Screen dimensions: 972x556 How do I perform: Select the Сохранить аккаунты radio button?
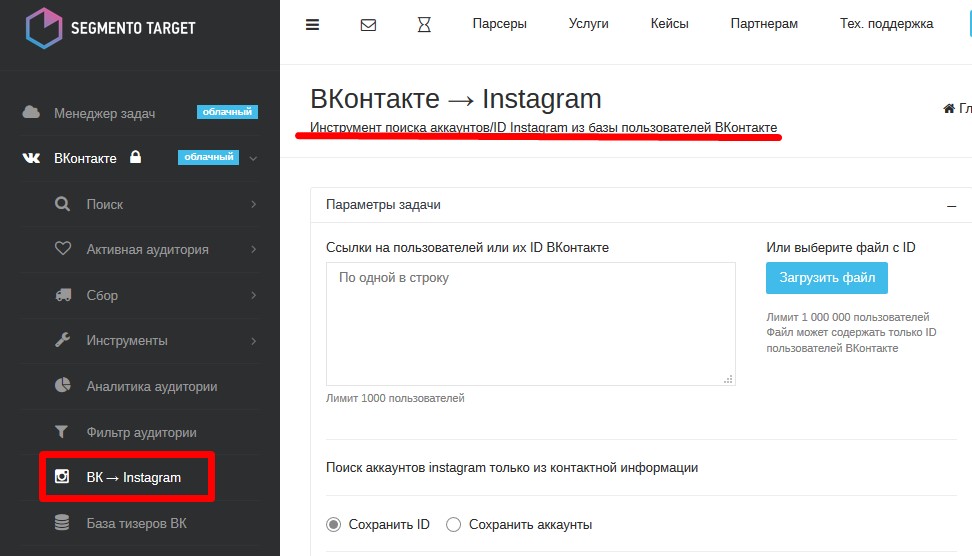[x=454, y=524]
